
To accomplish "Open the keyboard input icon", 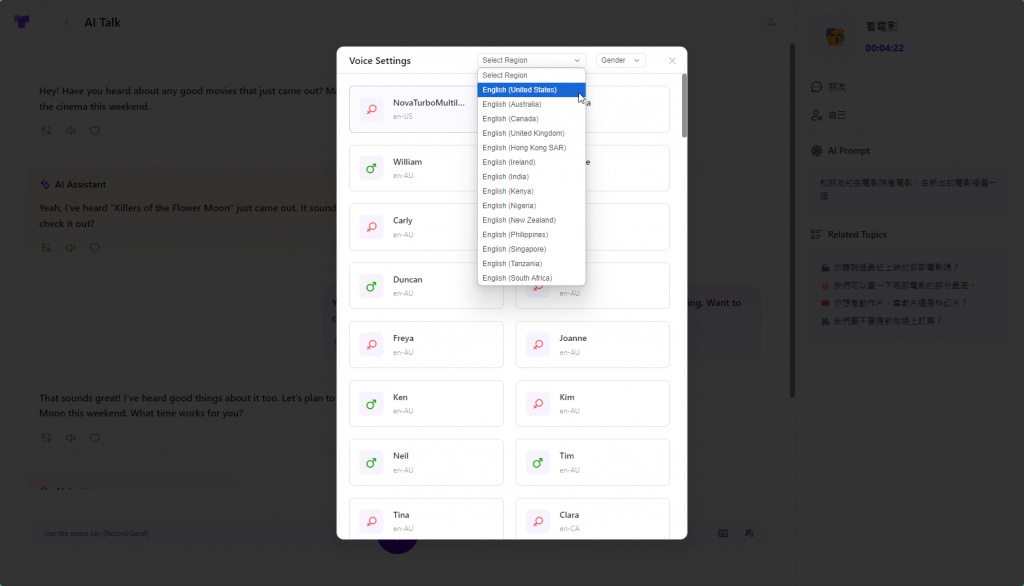I will pos(723,533).
